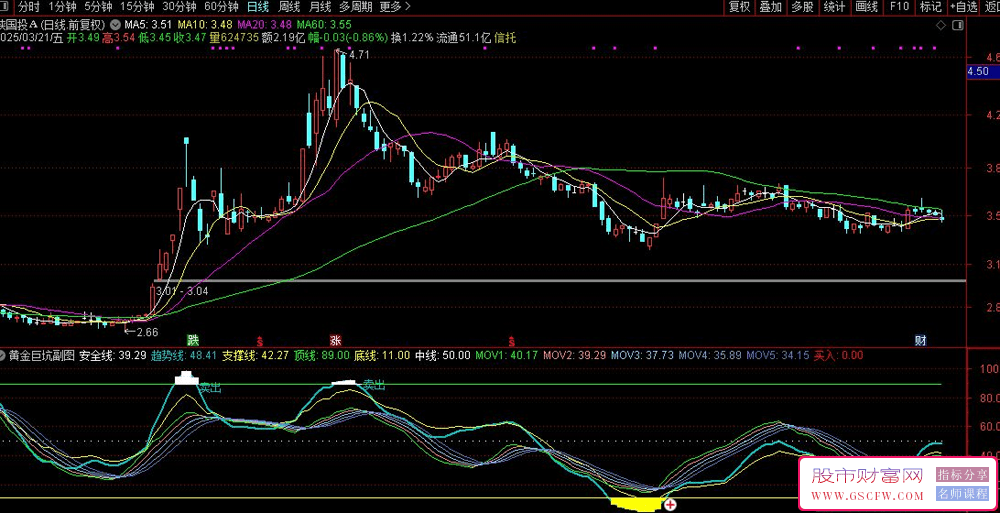
Task: Open the 指标分享 link
Action: tap(962, 474)
